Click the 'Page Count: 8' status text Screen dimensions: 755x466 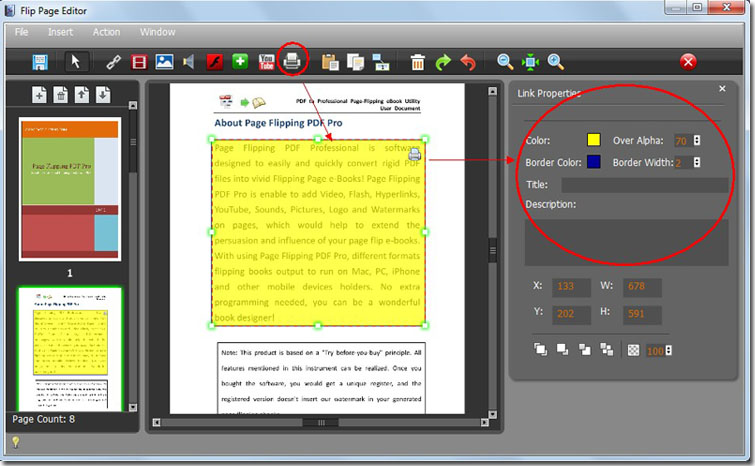click(x=43, y=419)
